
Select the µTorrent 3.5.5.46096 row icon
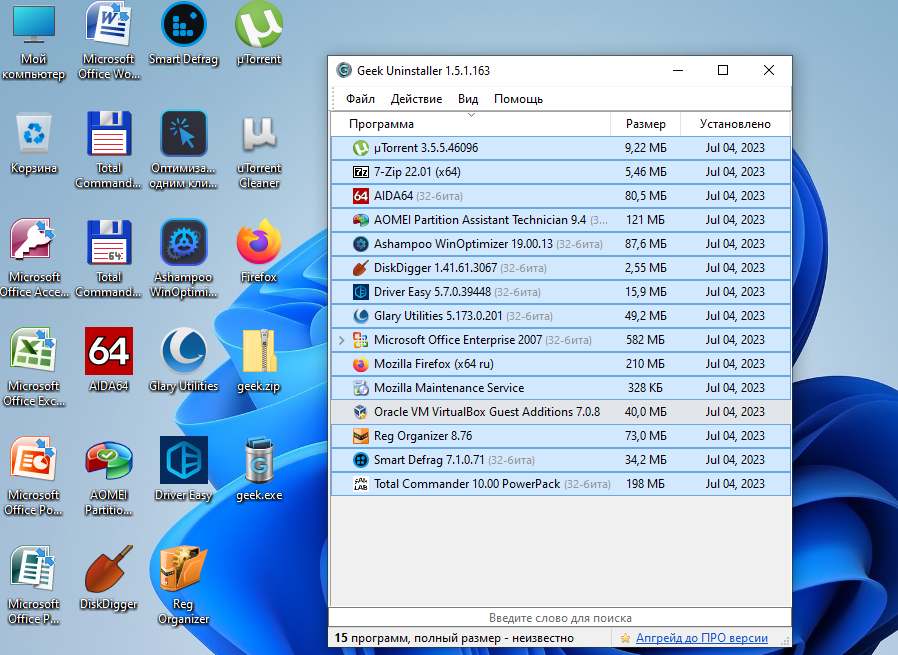[x=361, y=148]
